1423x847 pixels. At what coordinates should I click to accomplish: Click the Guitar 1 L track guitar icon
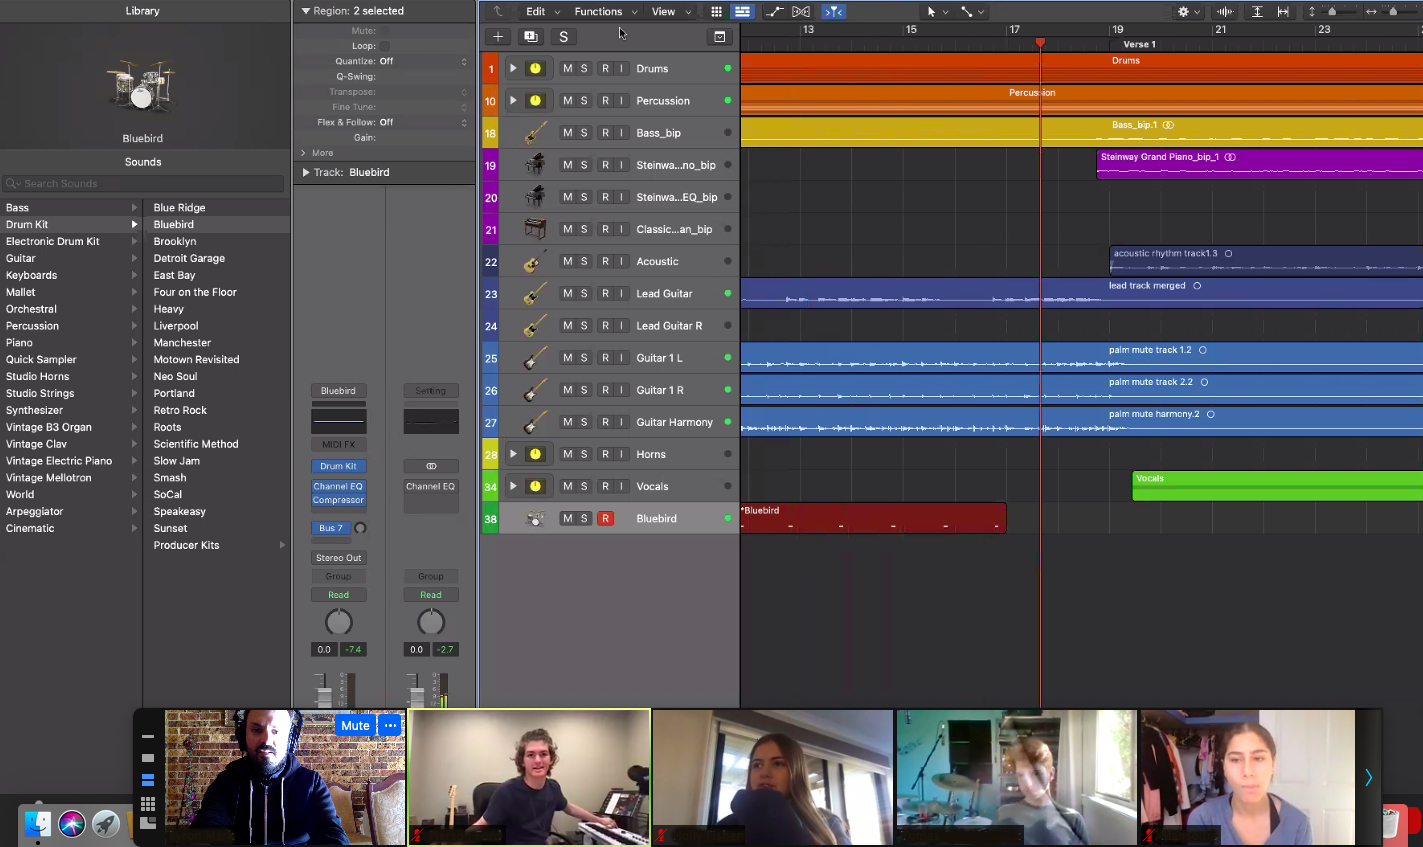click(x=536, y=357)
